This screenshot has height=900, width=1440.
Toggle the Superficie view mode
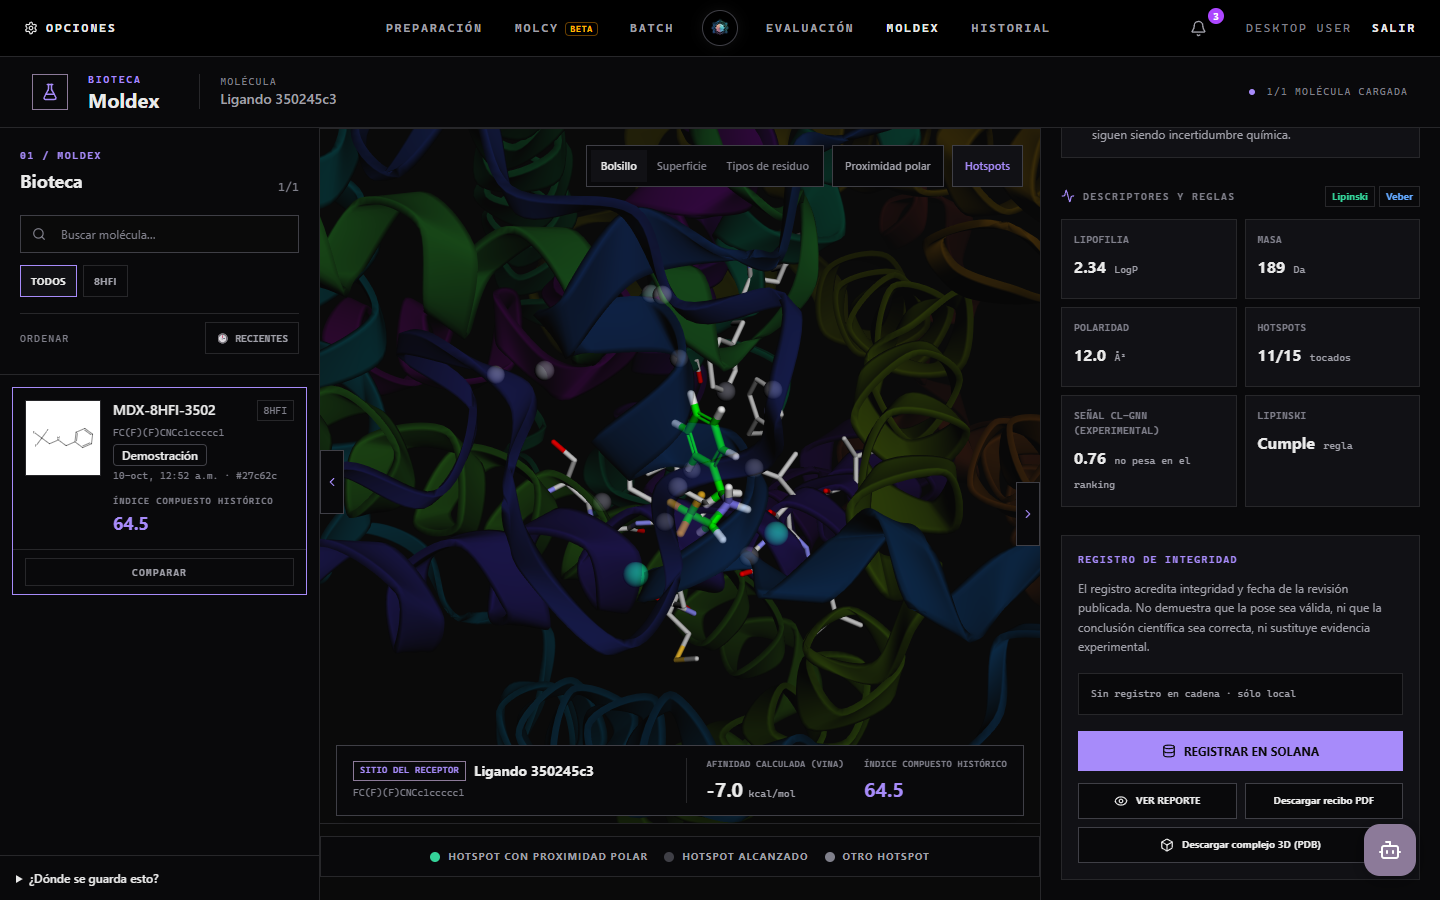coord(682,166)
